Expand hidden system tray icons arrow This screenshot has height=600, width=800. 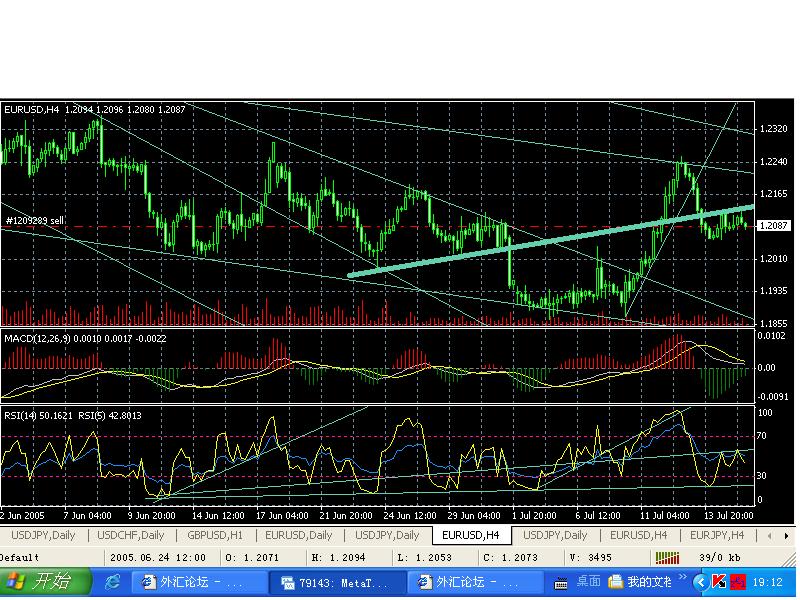[701, 582]
